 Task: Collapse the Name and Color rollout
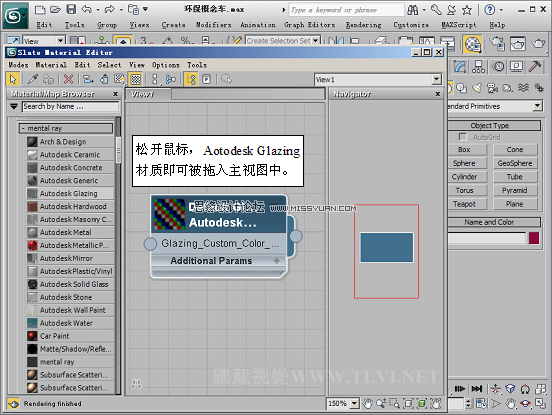tap(494, 222)
